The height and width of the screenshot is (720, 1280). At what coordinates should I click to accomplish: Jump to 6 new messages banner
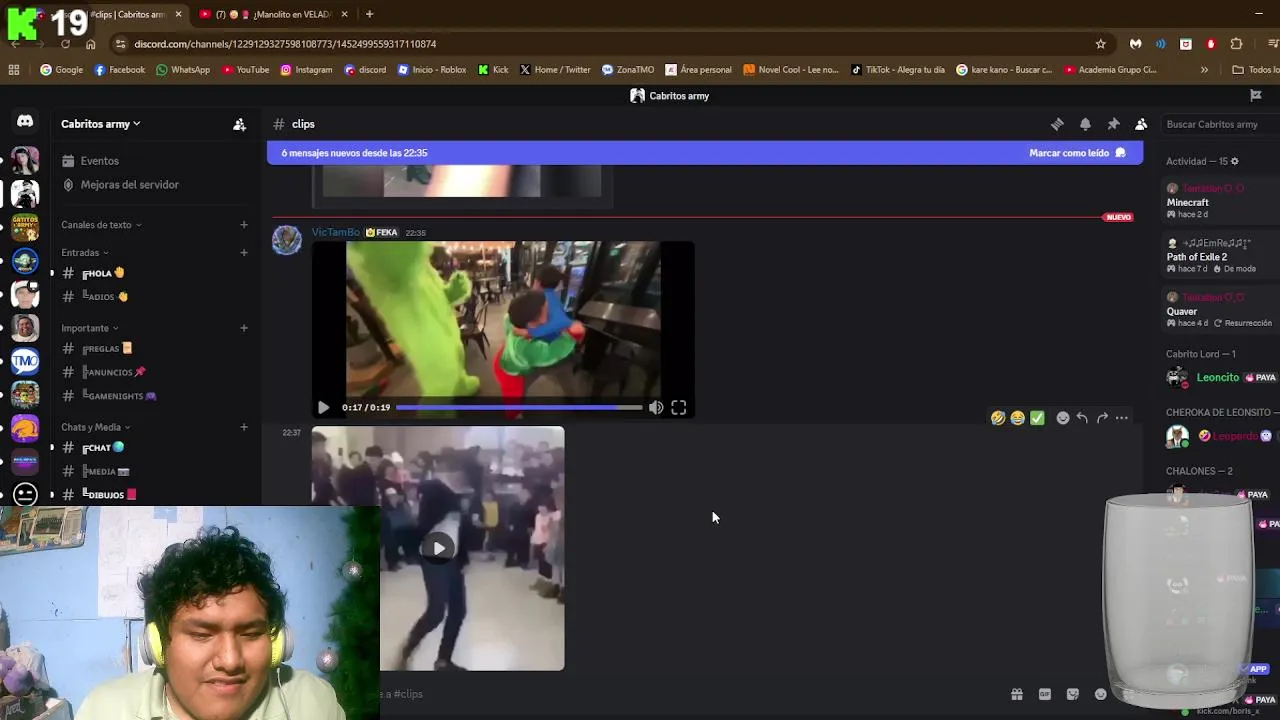[x=354, y=153]
